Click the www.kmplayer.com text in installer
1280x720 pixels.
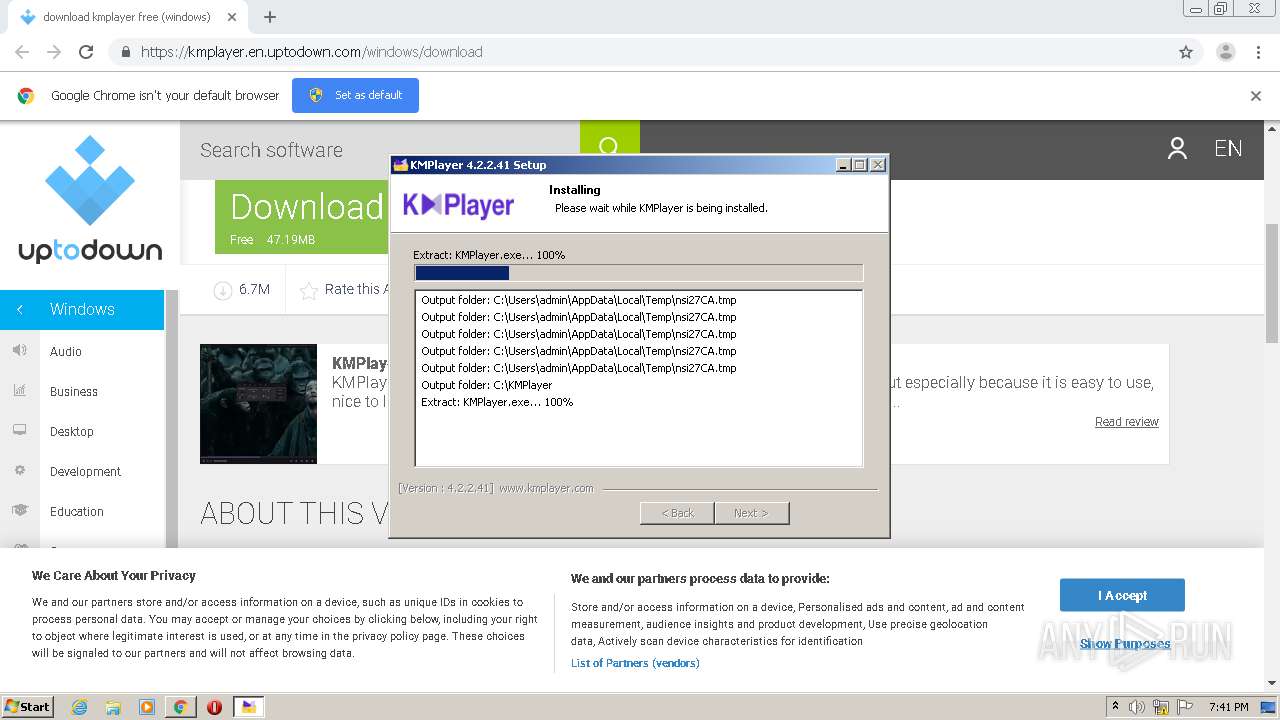point(546,488)
